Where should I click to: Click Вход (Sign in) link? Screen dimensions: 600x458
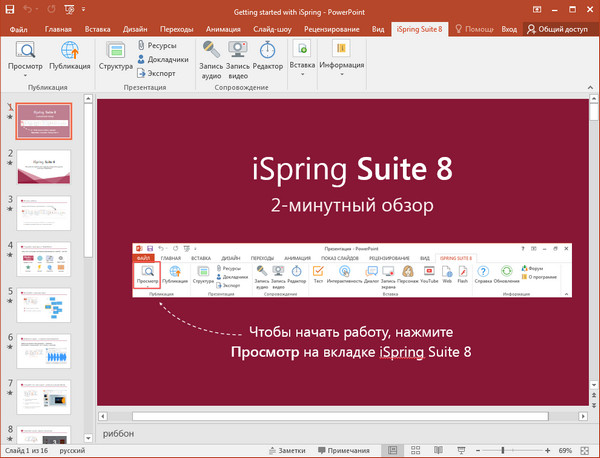[510, 29]
